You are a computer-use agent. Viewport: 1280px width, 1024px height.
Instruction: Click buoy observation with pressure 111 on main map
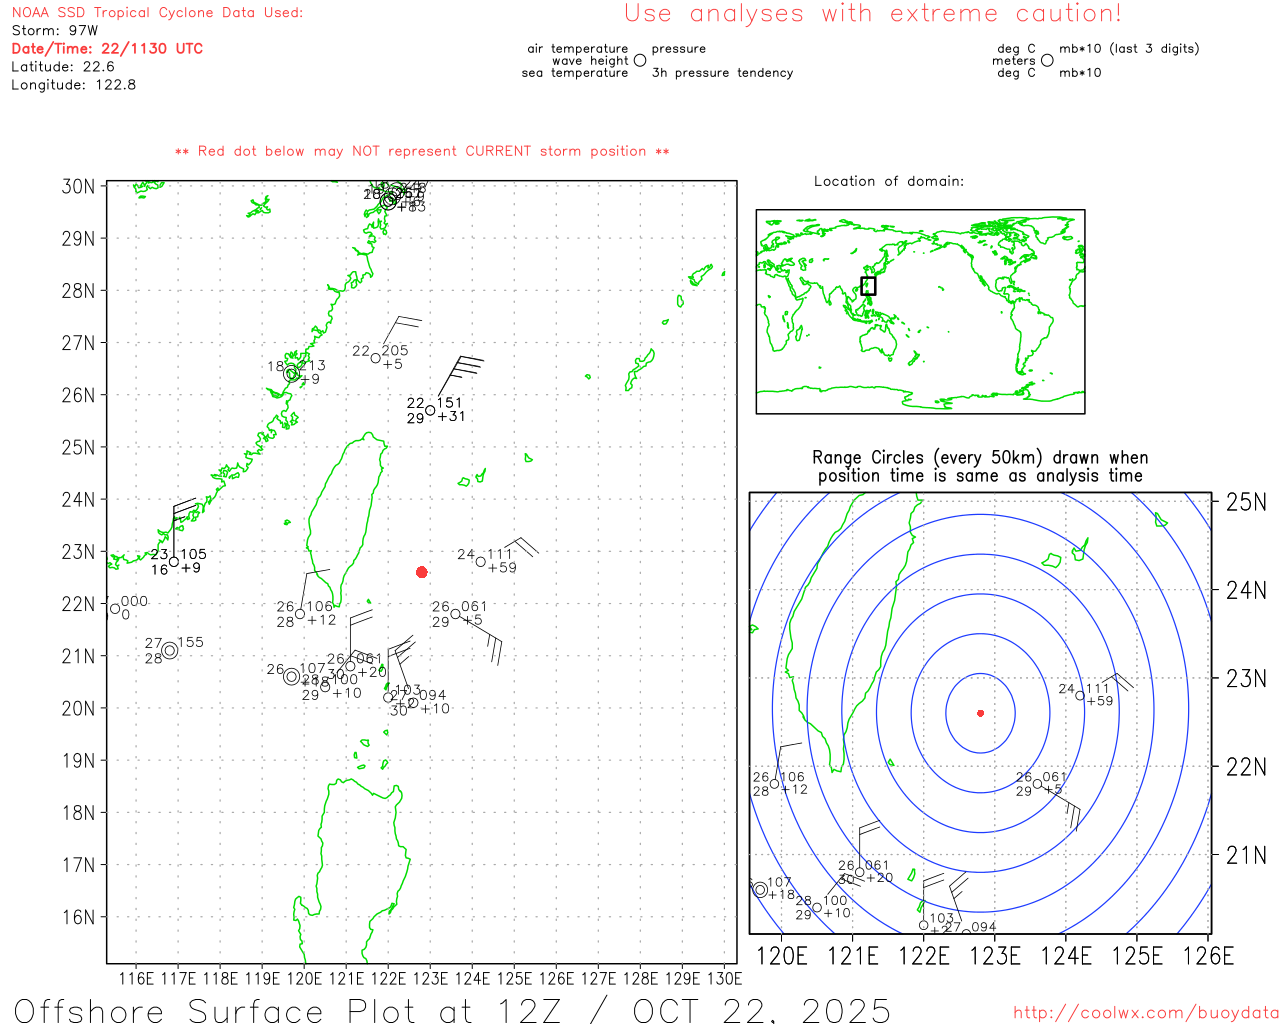point(481,562)
